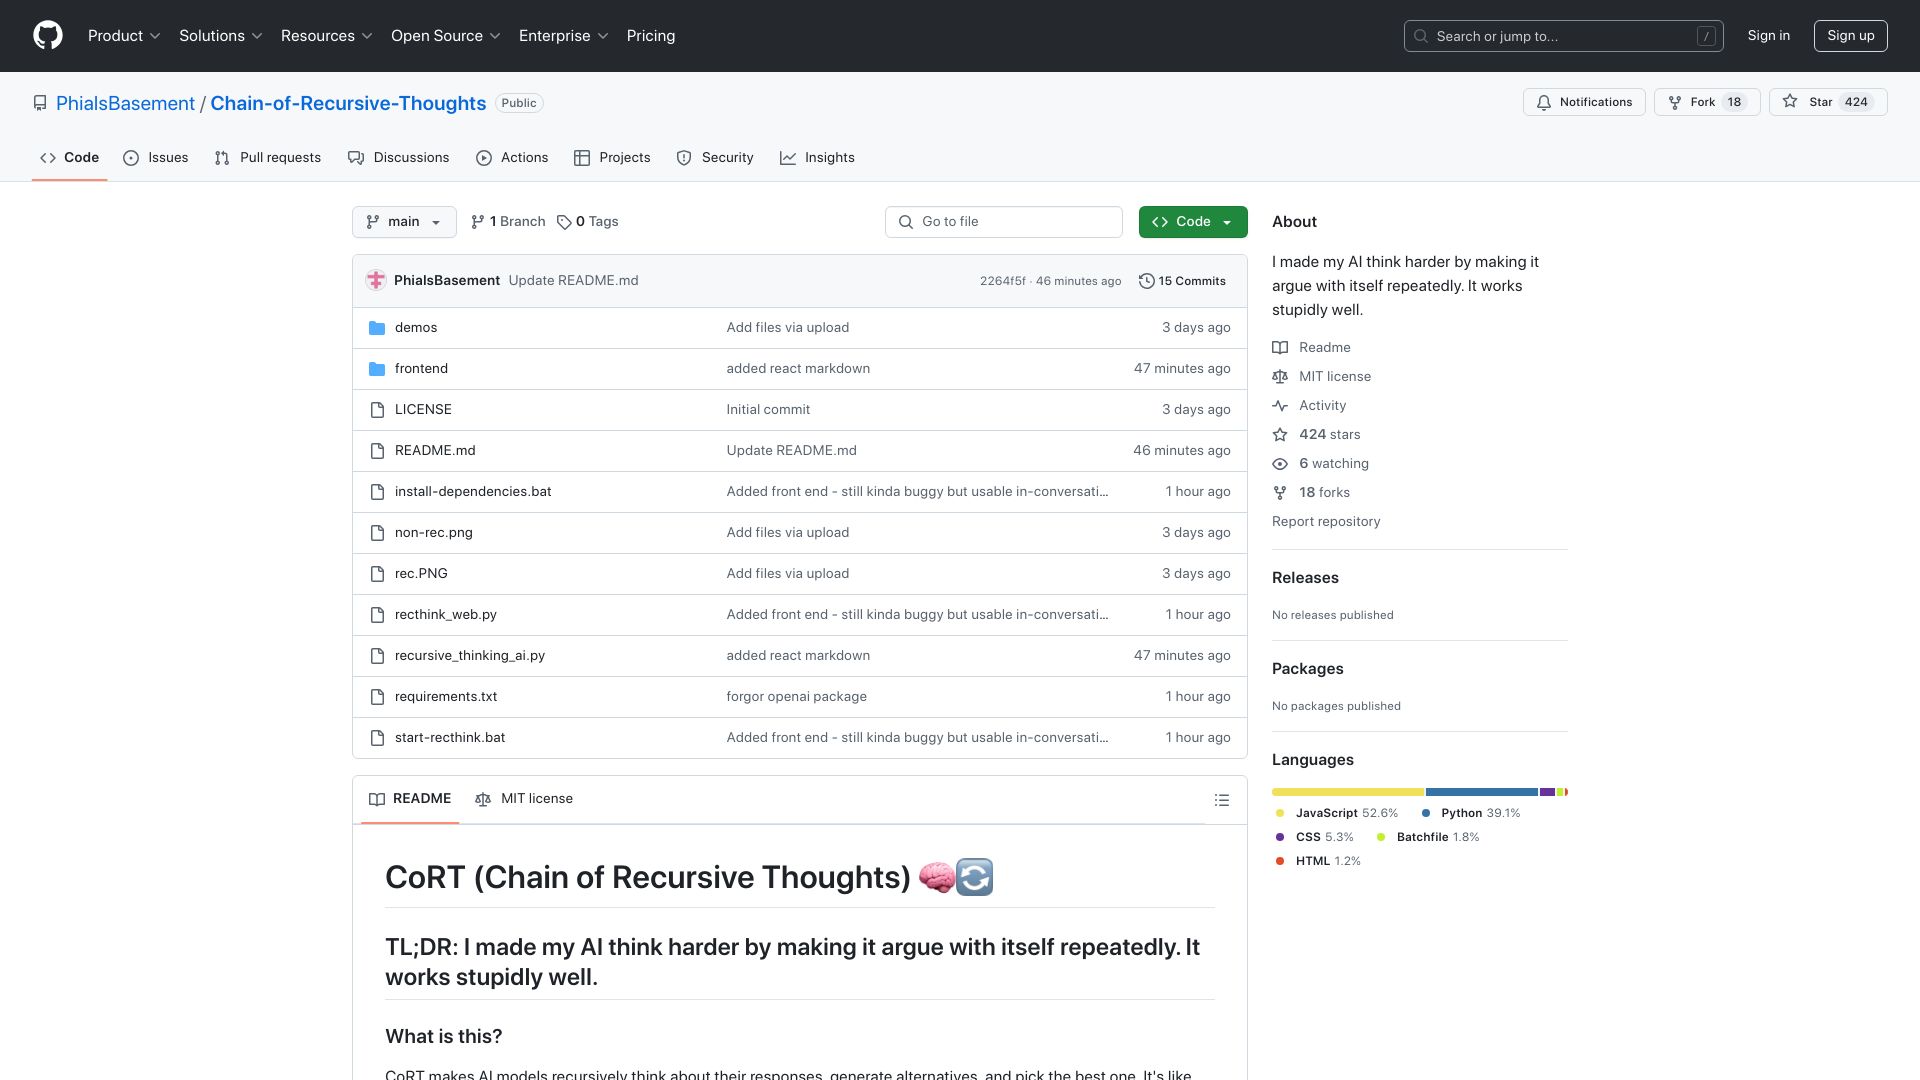Click the book icon beside Readme
Image resolution: width=1920 pixels, height=1080 pixels.
1280,348
